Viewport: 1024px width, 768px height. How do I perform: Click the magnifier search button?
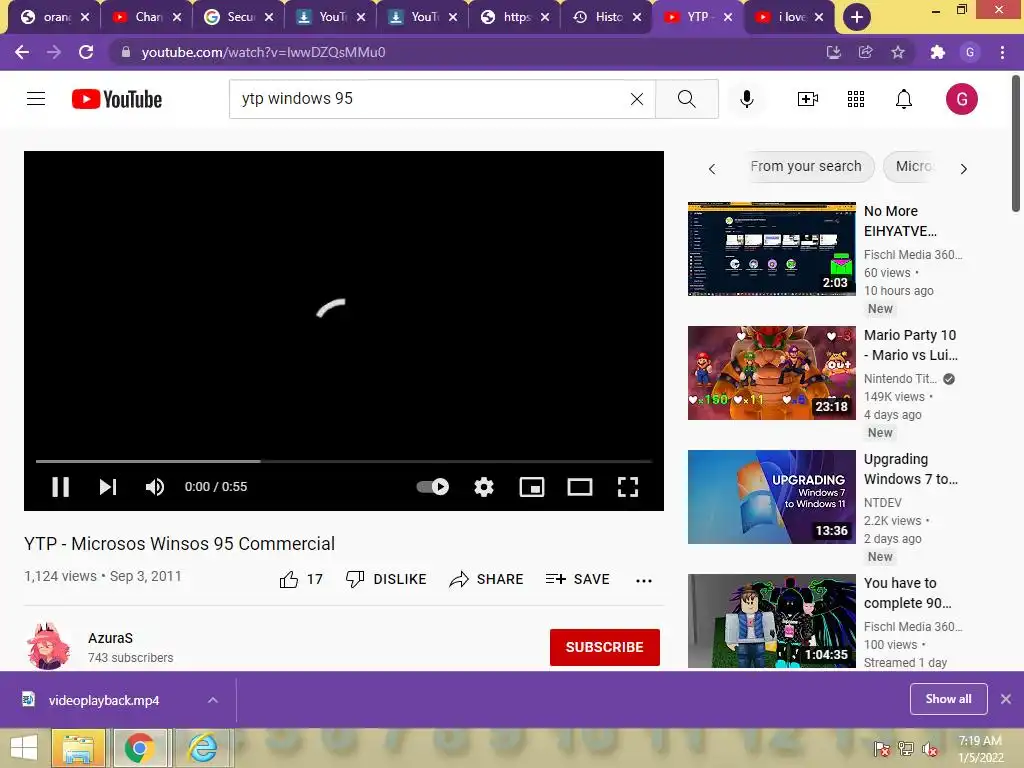coord(686,99)
